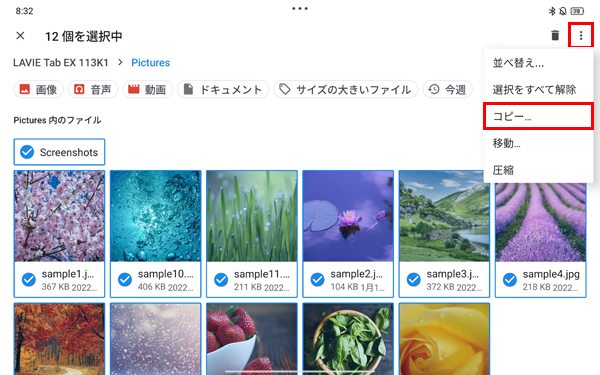This screenshot has height=375, width=600.
Task: Open the three-dot overflow menu
Action: [581, 36]
